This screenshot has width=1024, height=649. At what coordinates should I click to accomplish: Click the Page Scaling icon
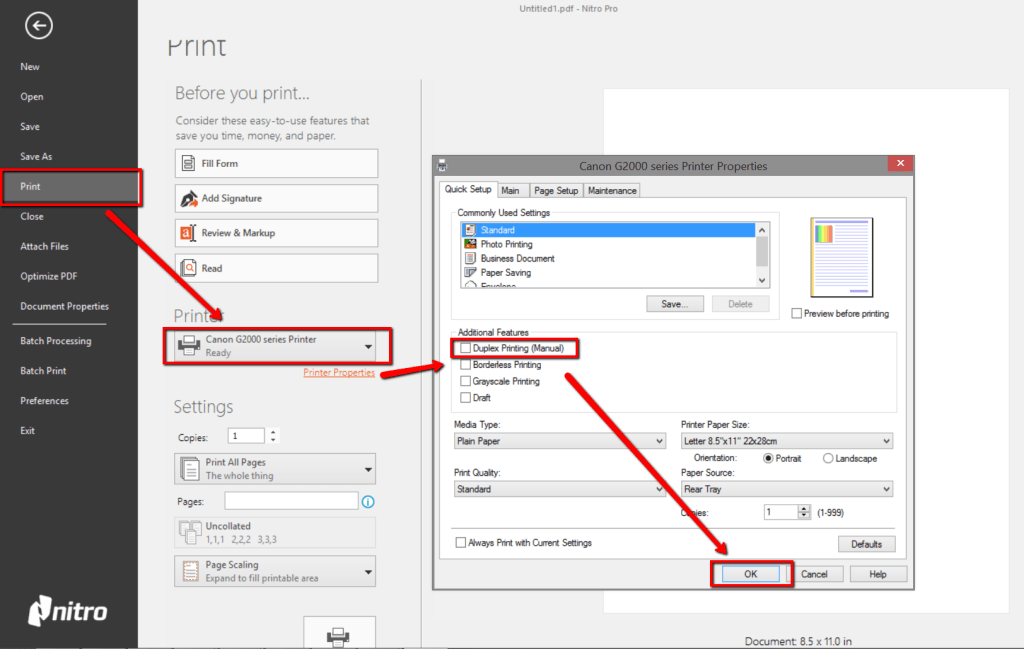(x=190, y=571)
